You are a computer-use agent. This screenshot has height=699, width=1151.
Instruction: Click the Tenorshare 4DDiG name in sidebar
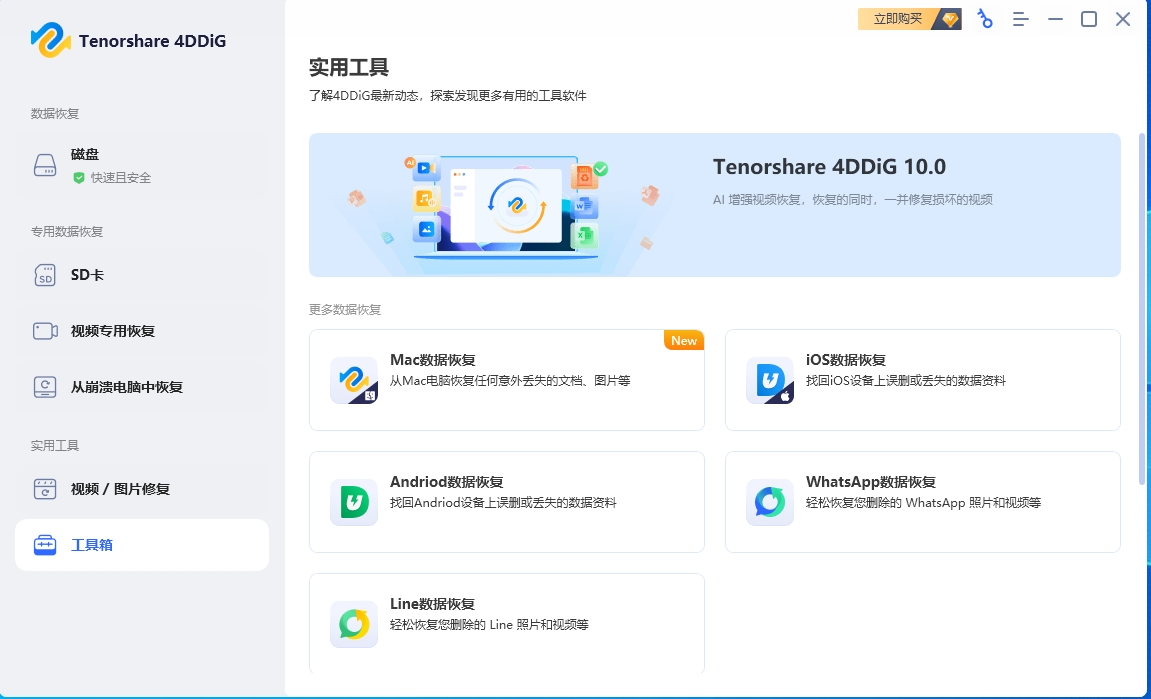(x=153, y=41)
